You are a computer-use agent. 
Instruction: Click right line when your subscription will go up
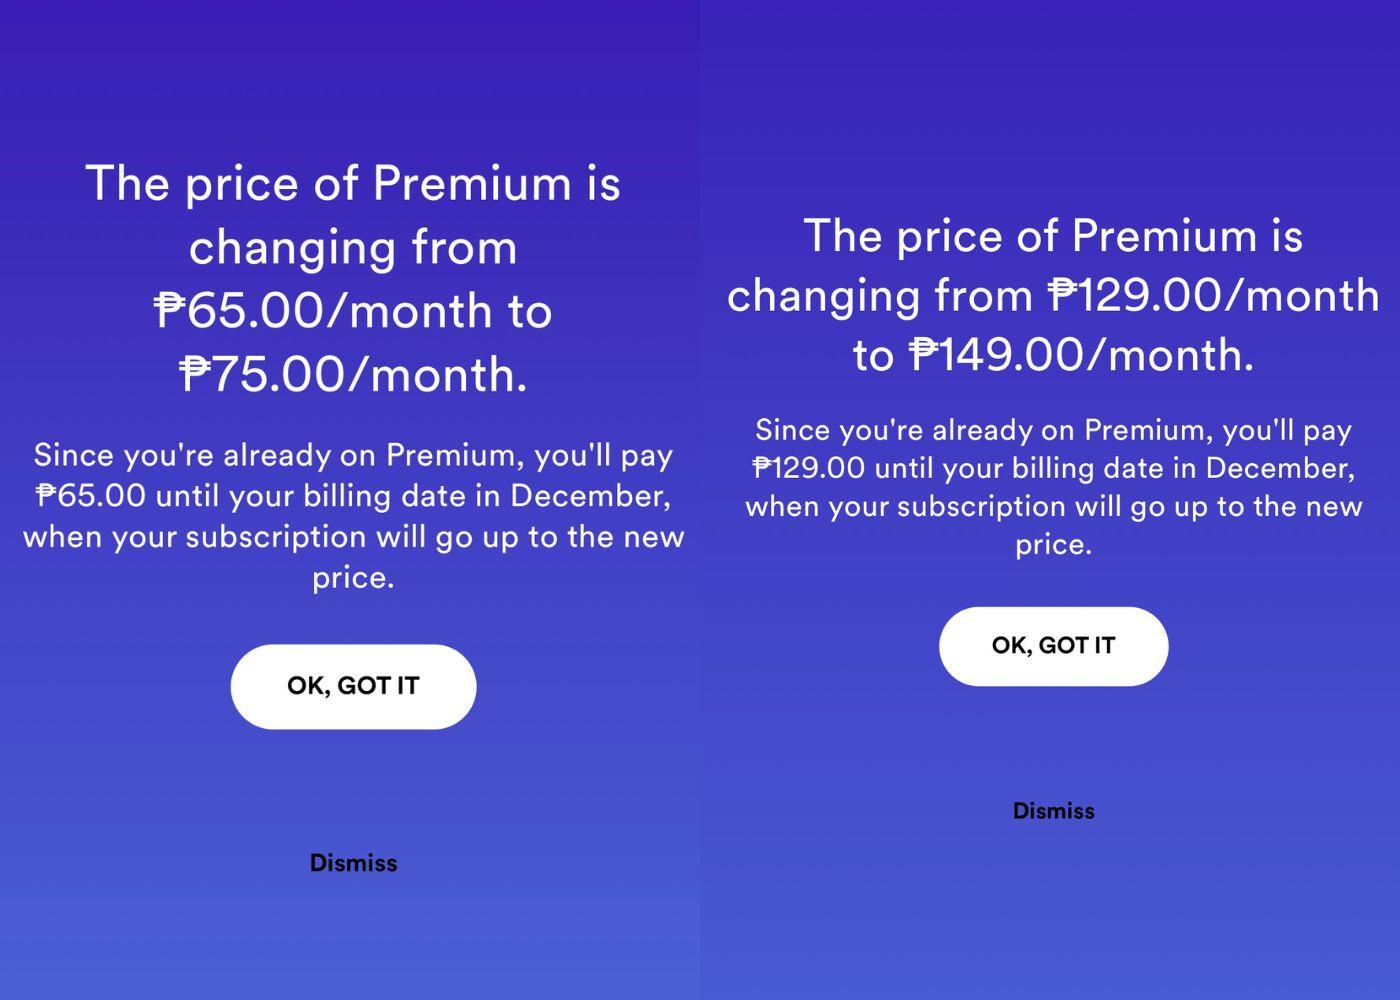pyautogui.click(x=1053, y=507)
